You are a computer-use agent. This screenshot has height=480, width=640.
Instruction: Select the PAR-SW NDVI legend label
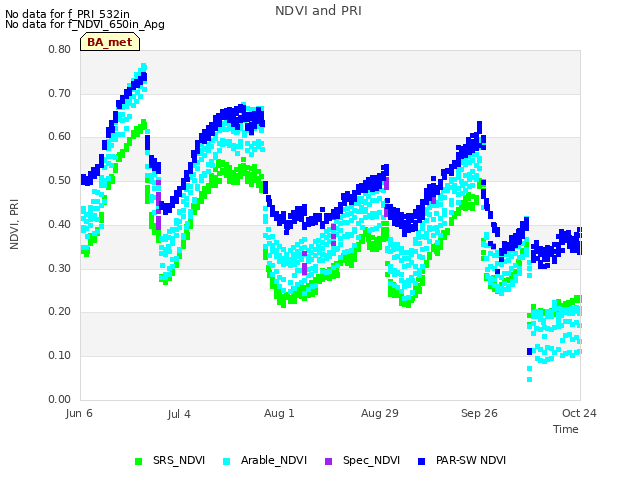coord(471,460)
